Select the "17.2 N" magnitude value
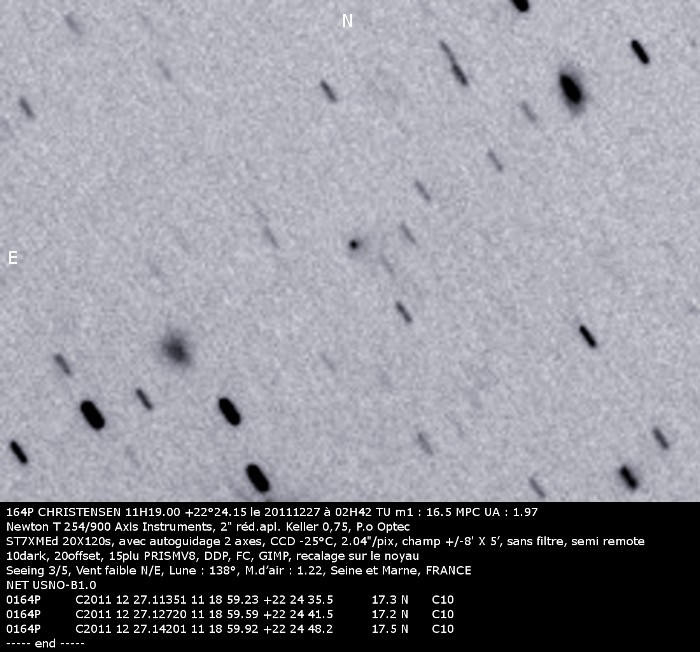The width and height of the screenshot is (700, 652). [x=390, y=614]
